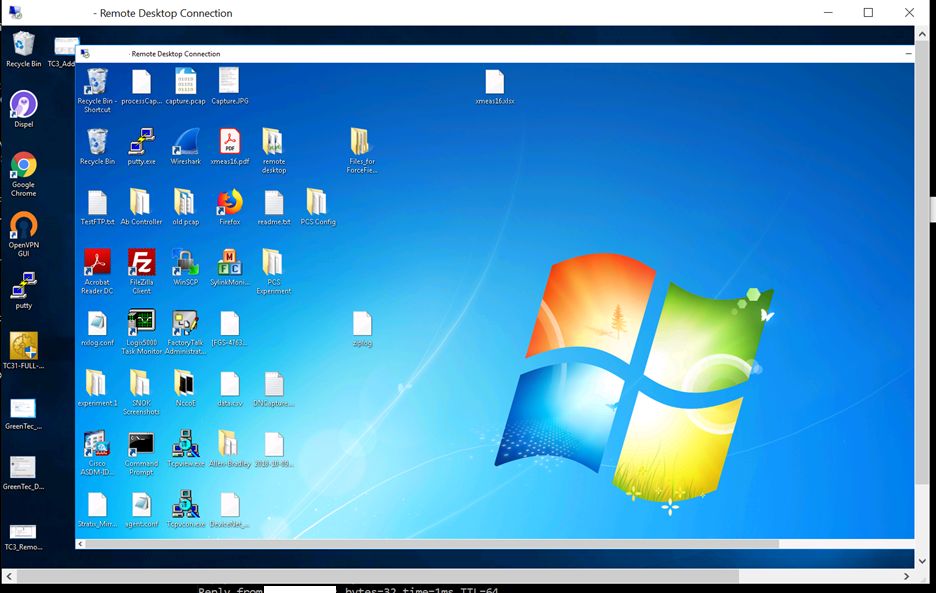Open the Command Prompt shortcut
Screen dimensions: 936x593
point(141,452)
